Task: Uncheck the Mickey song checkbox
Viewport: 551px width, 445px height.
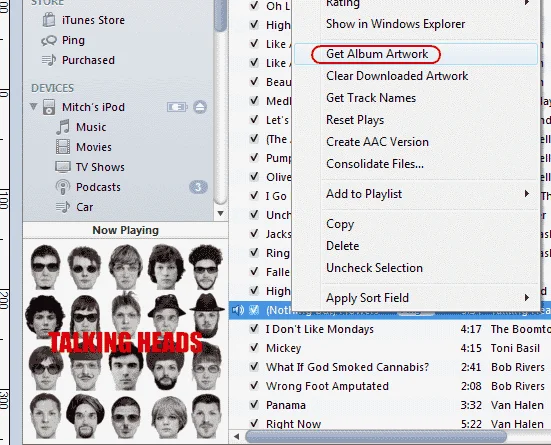Action: 254,348
